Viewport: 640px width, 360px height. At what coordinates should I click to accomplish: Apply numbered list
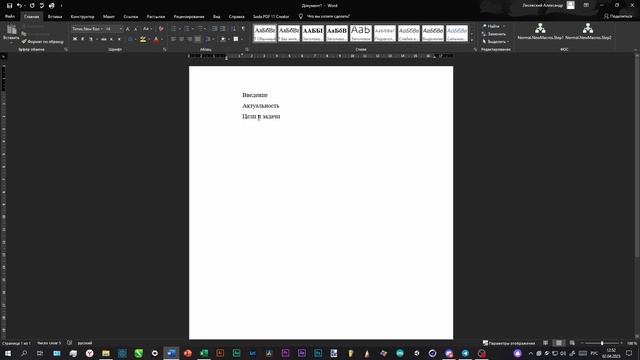coord(187,29)
